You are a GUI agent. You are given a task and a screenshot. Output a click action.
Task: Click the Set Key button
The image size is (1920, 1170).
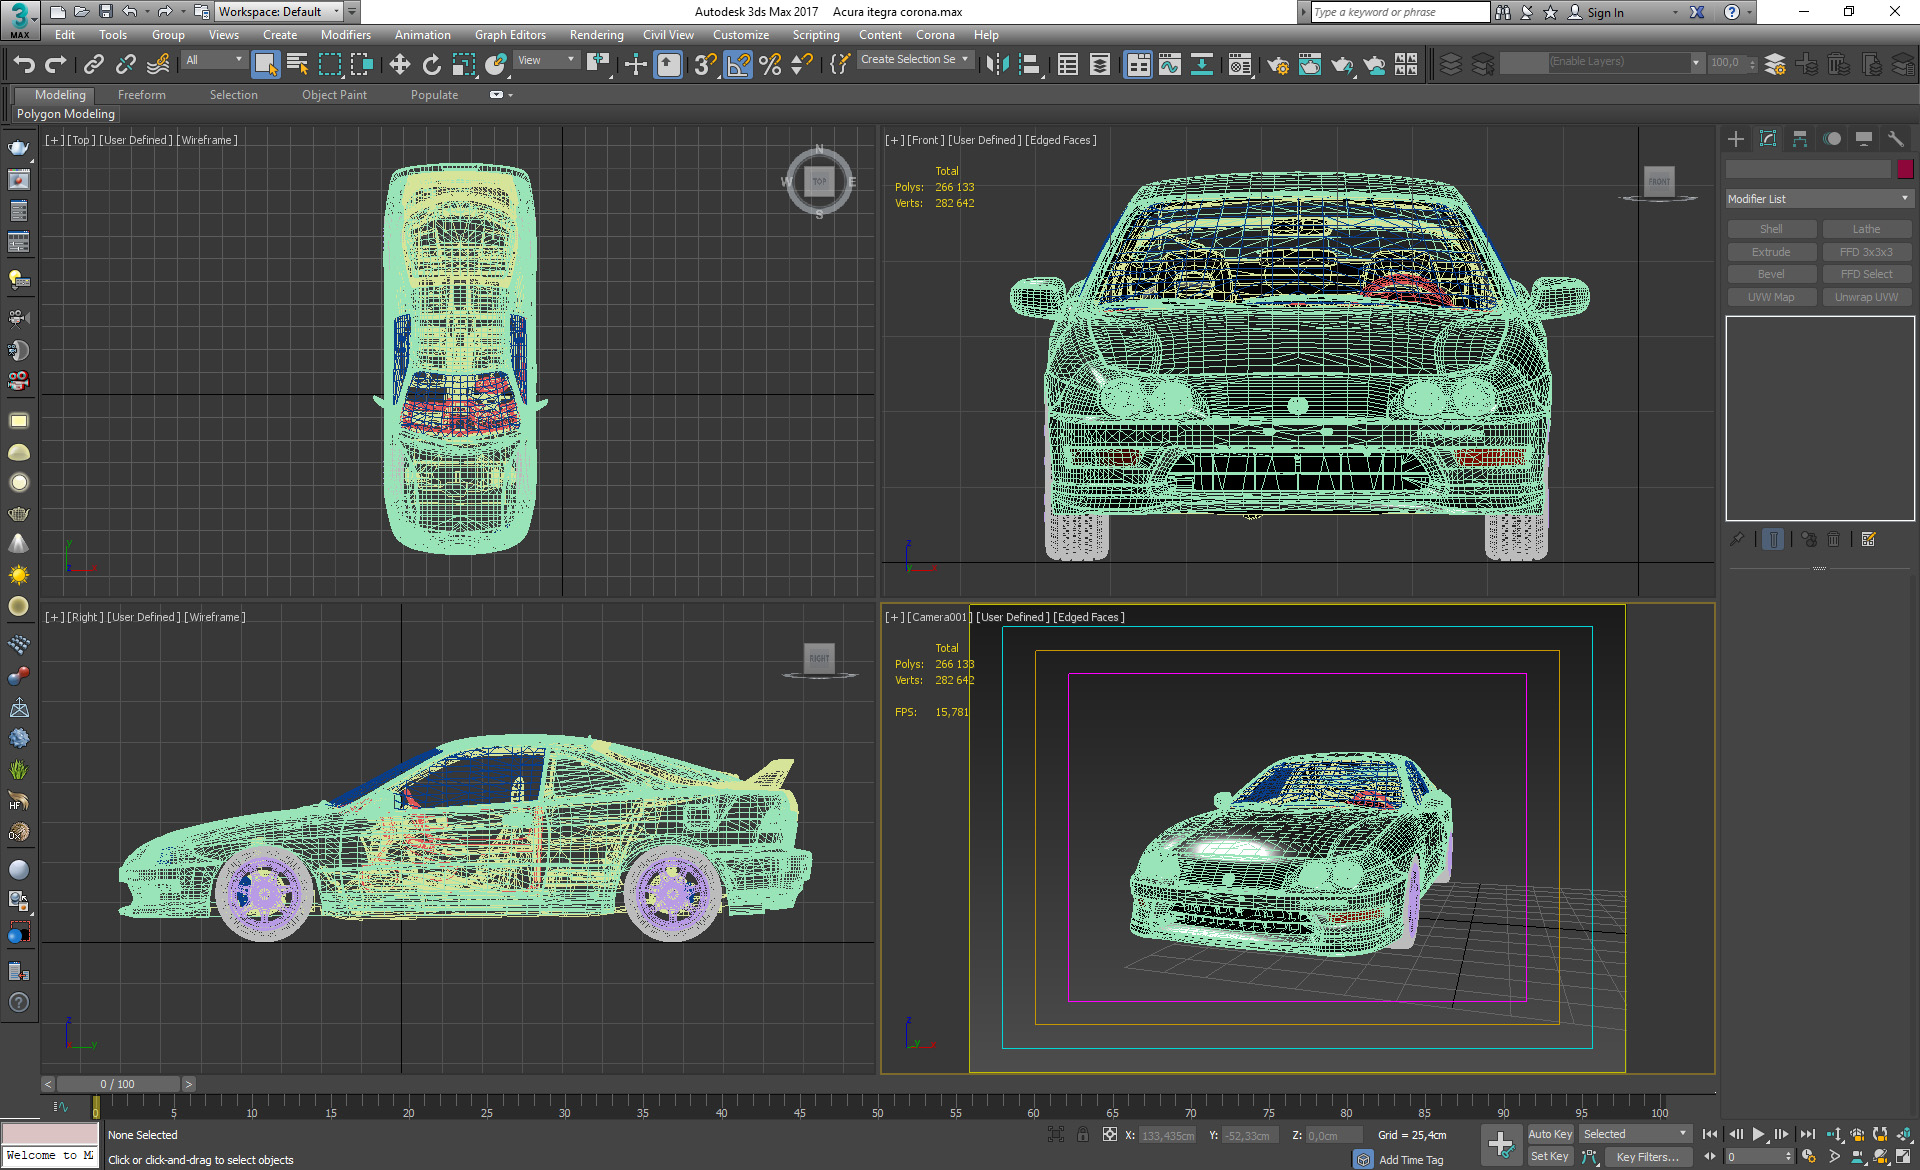(1550, 1157)
